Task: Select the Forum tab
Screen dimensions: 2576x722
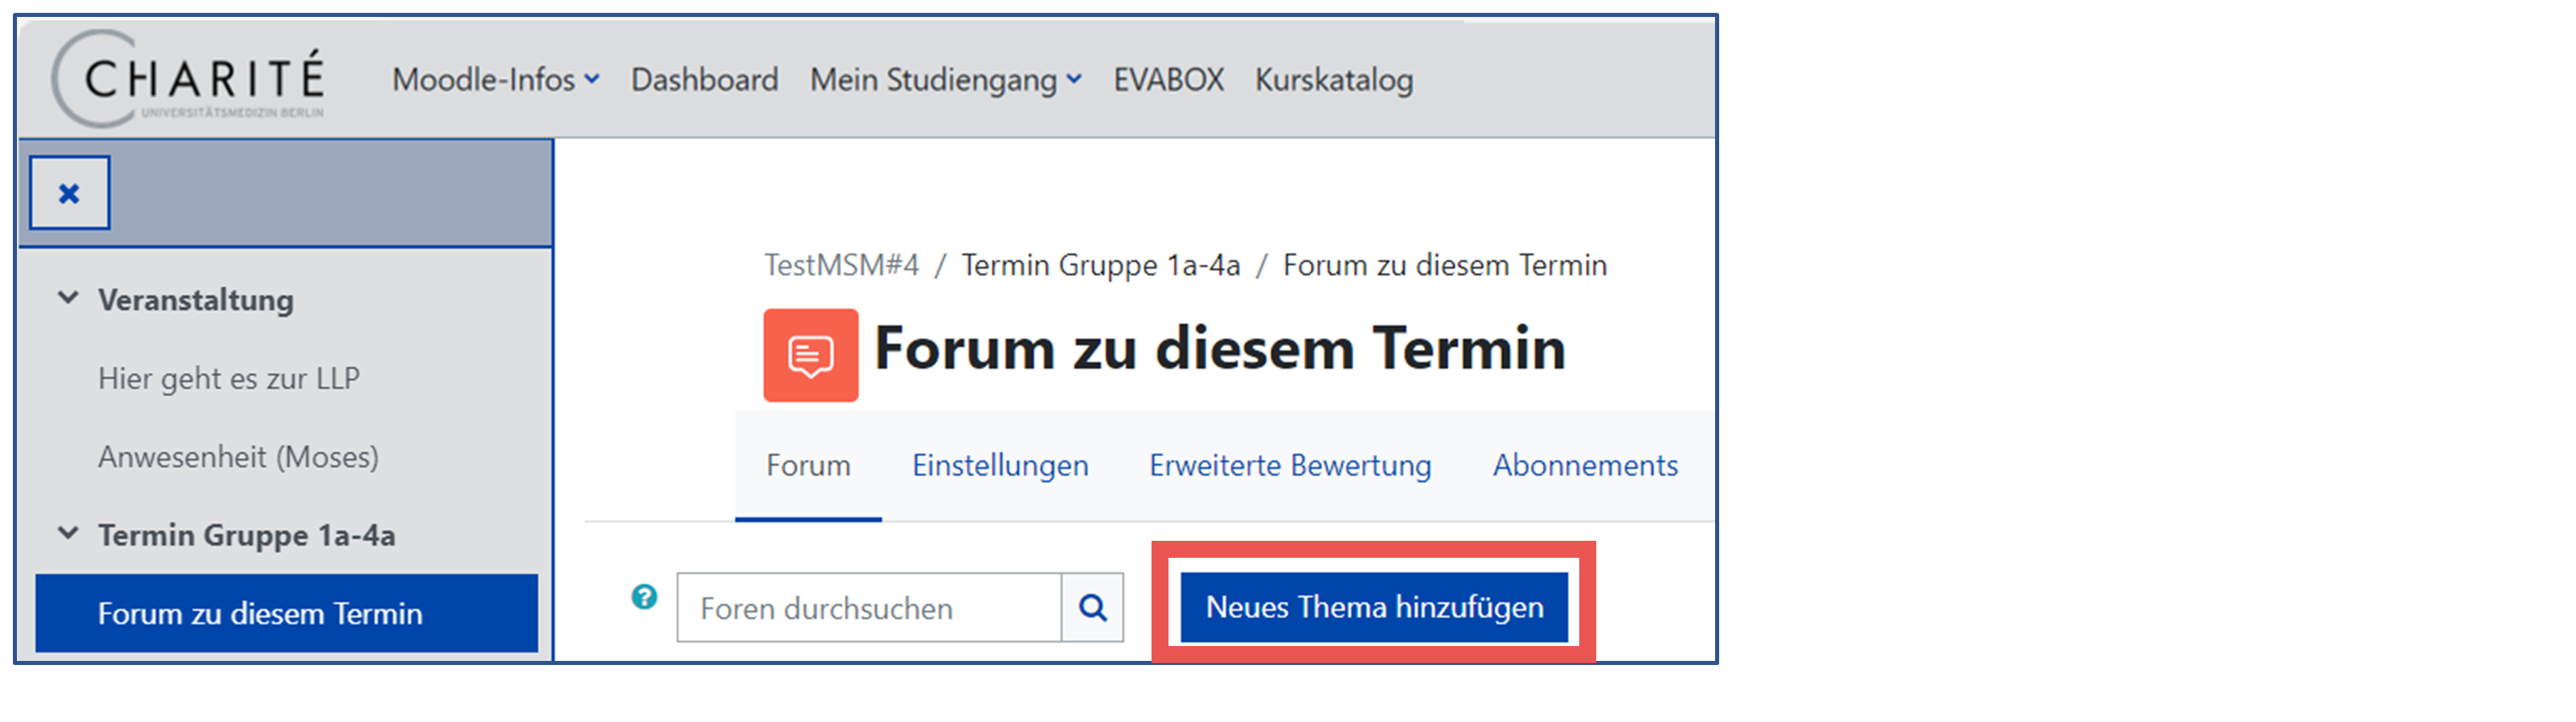Action: click(x=808, y=465)
